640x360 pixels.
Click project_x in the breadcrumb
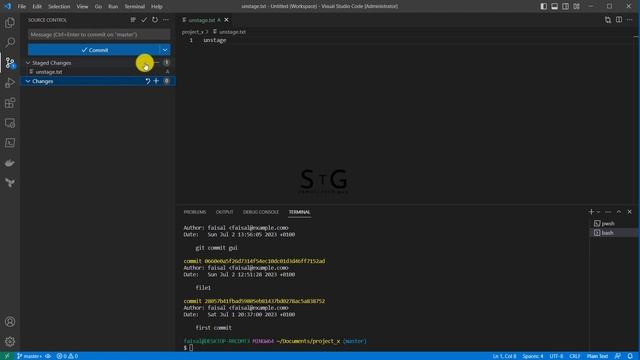[192, 31]
